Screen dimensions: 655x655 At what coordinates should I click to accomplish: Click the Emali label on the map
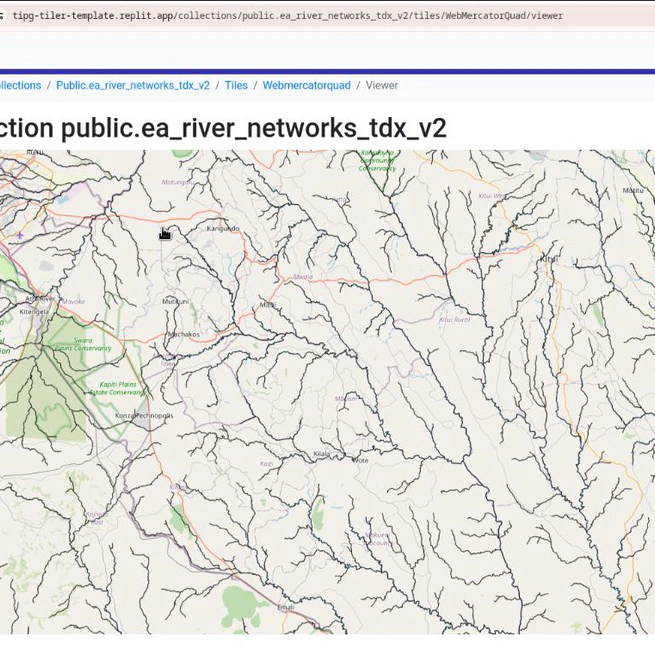286,607
